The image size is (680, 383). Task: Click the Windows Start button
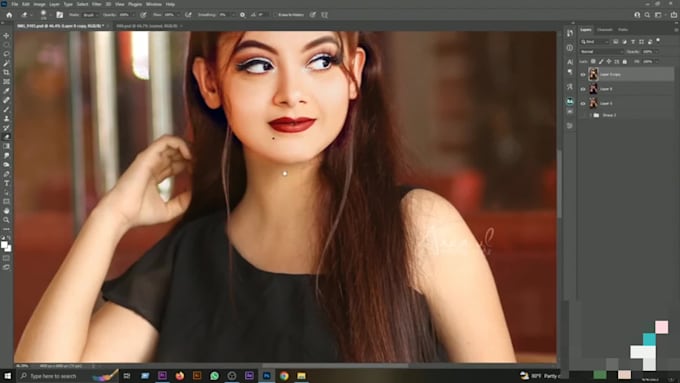(7, 376)
